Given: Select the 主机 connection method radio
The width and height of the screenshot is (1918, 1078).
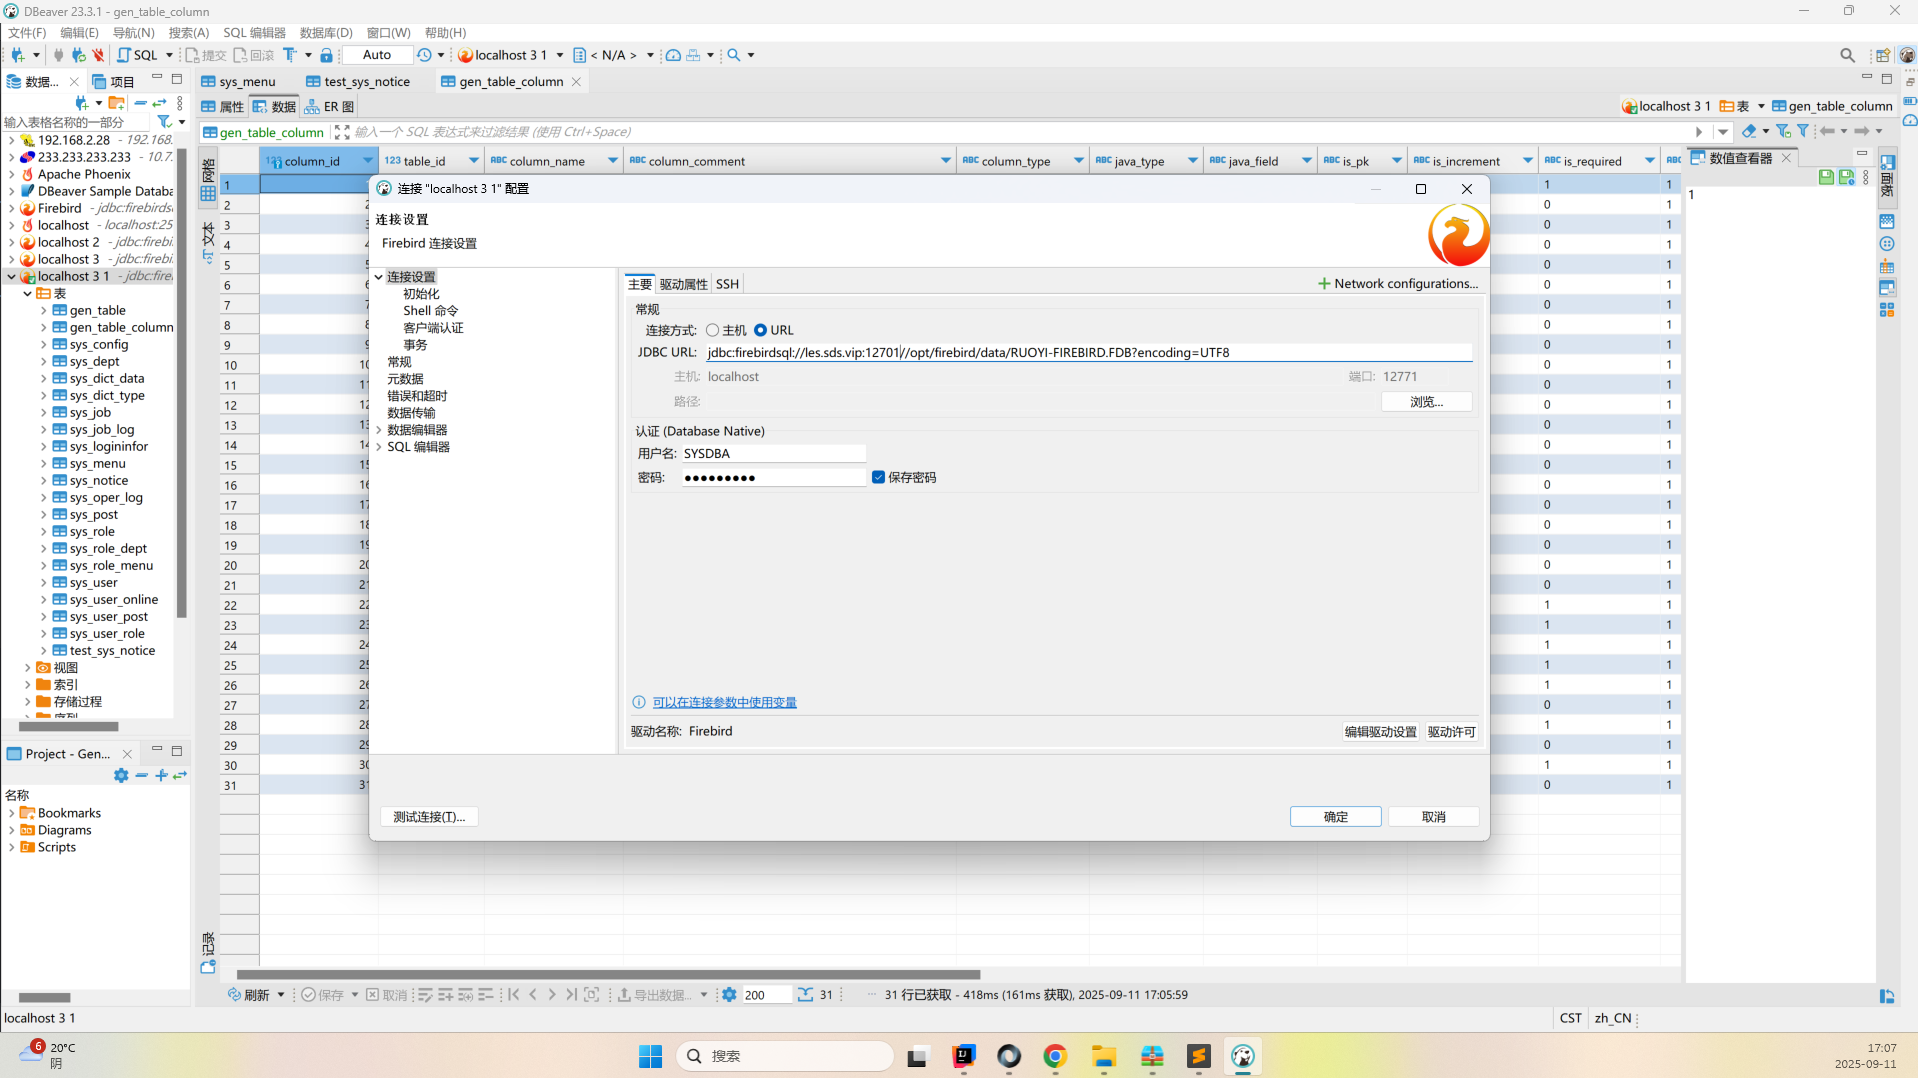Looking at the screenshot, I should tap(712, 330).
